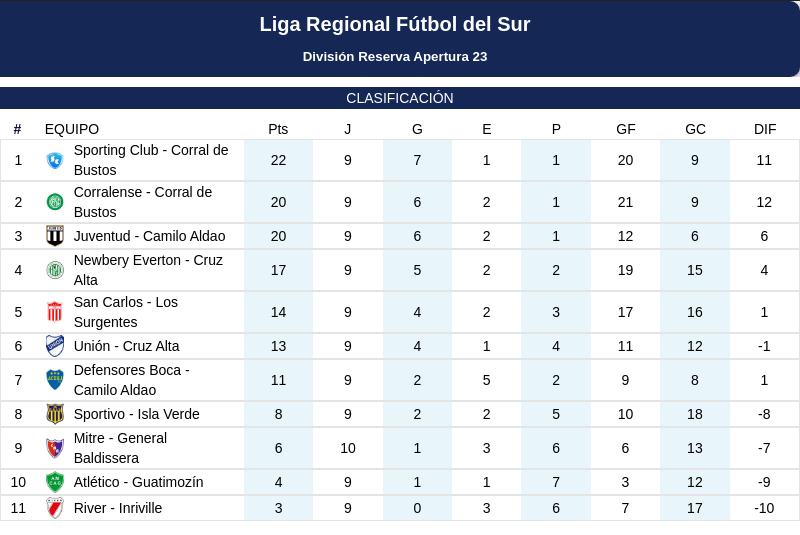
Task: Select the Unión - Cruz Alta team name
Action: pyautogui.click(x=127, y=346)
